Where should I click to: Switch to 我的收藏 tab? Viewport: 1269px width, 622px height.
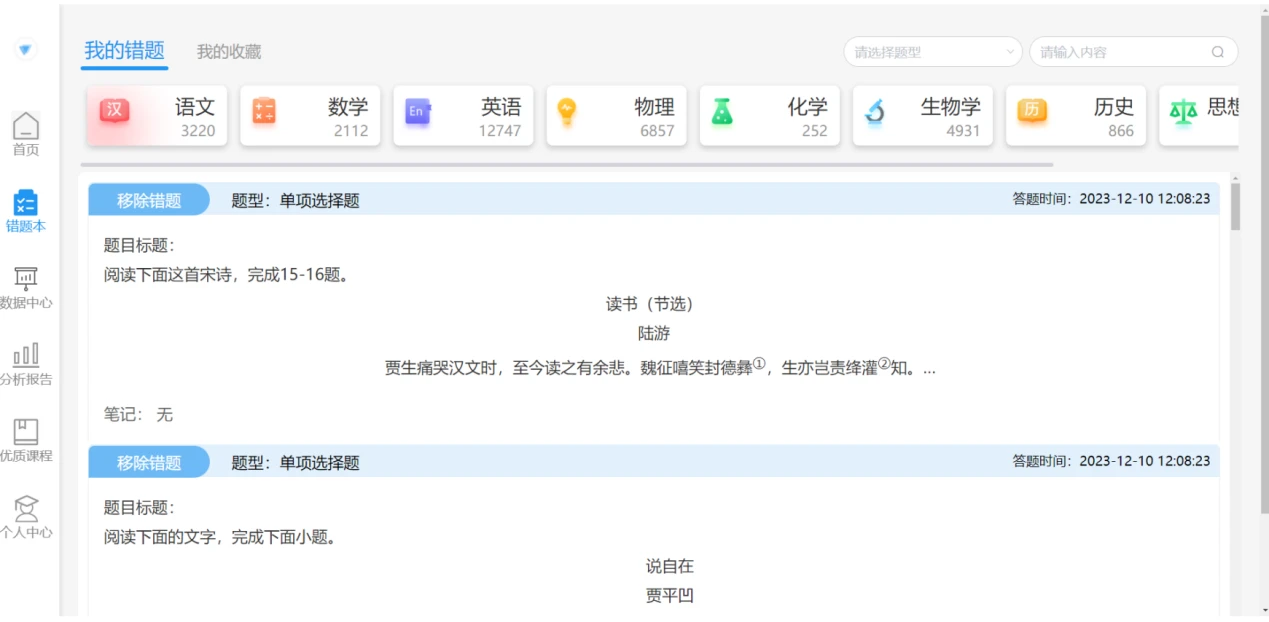[x=229, y=52]
